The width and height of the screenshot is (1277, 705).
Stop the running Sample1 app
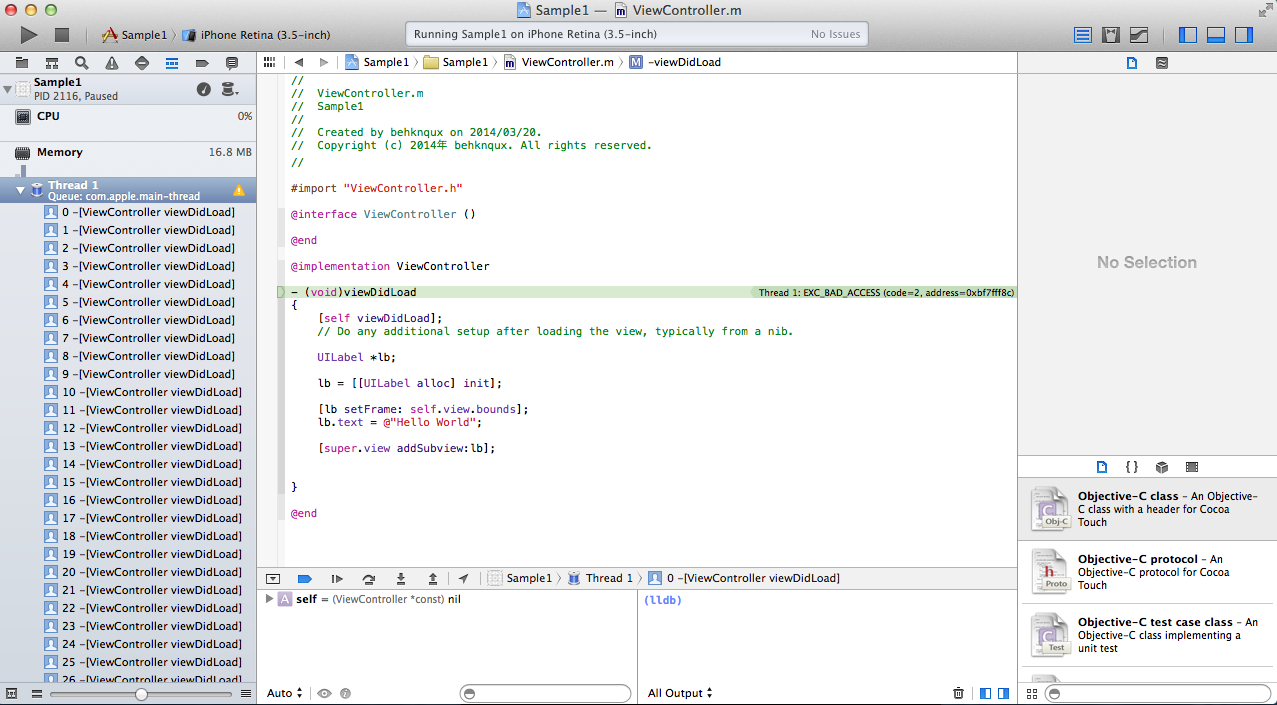[62, 35]
